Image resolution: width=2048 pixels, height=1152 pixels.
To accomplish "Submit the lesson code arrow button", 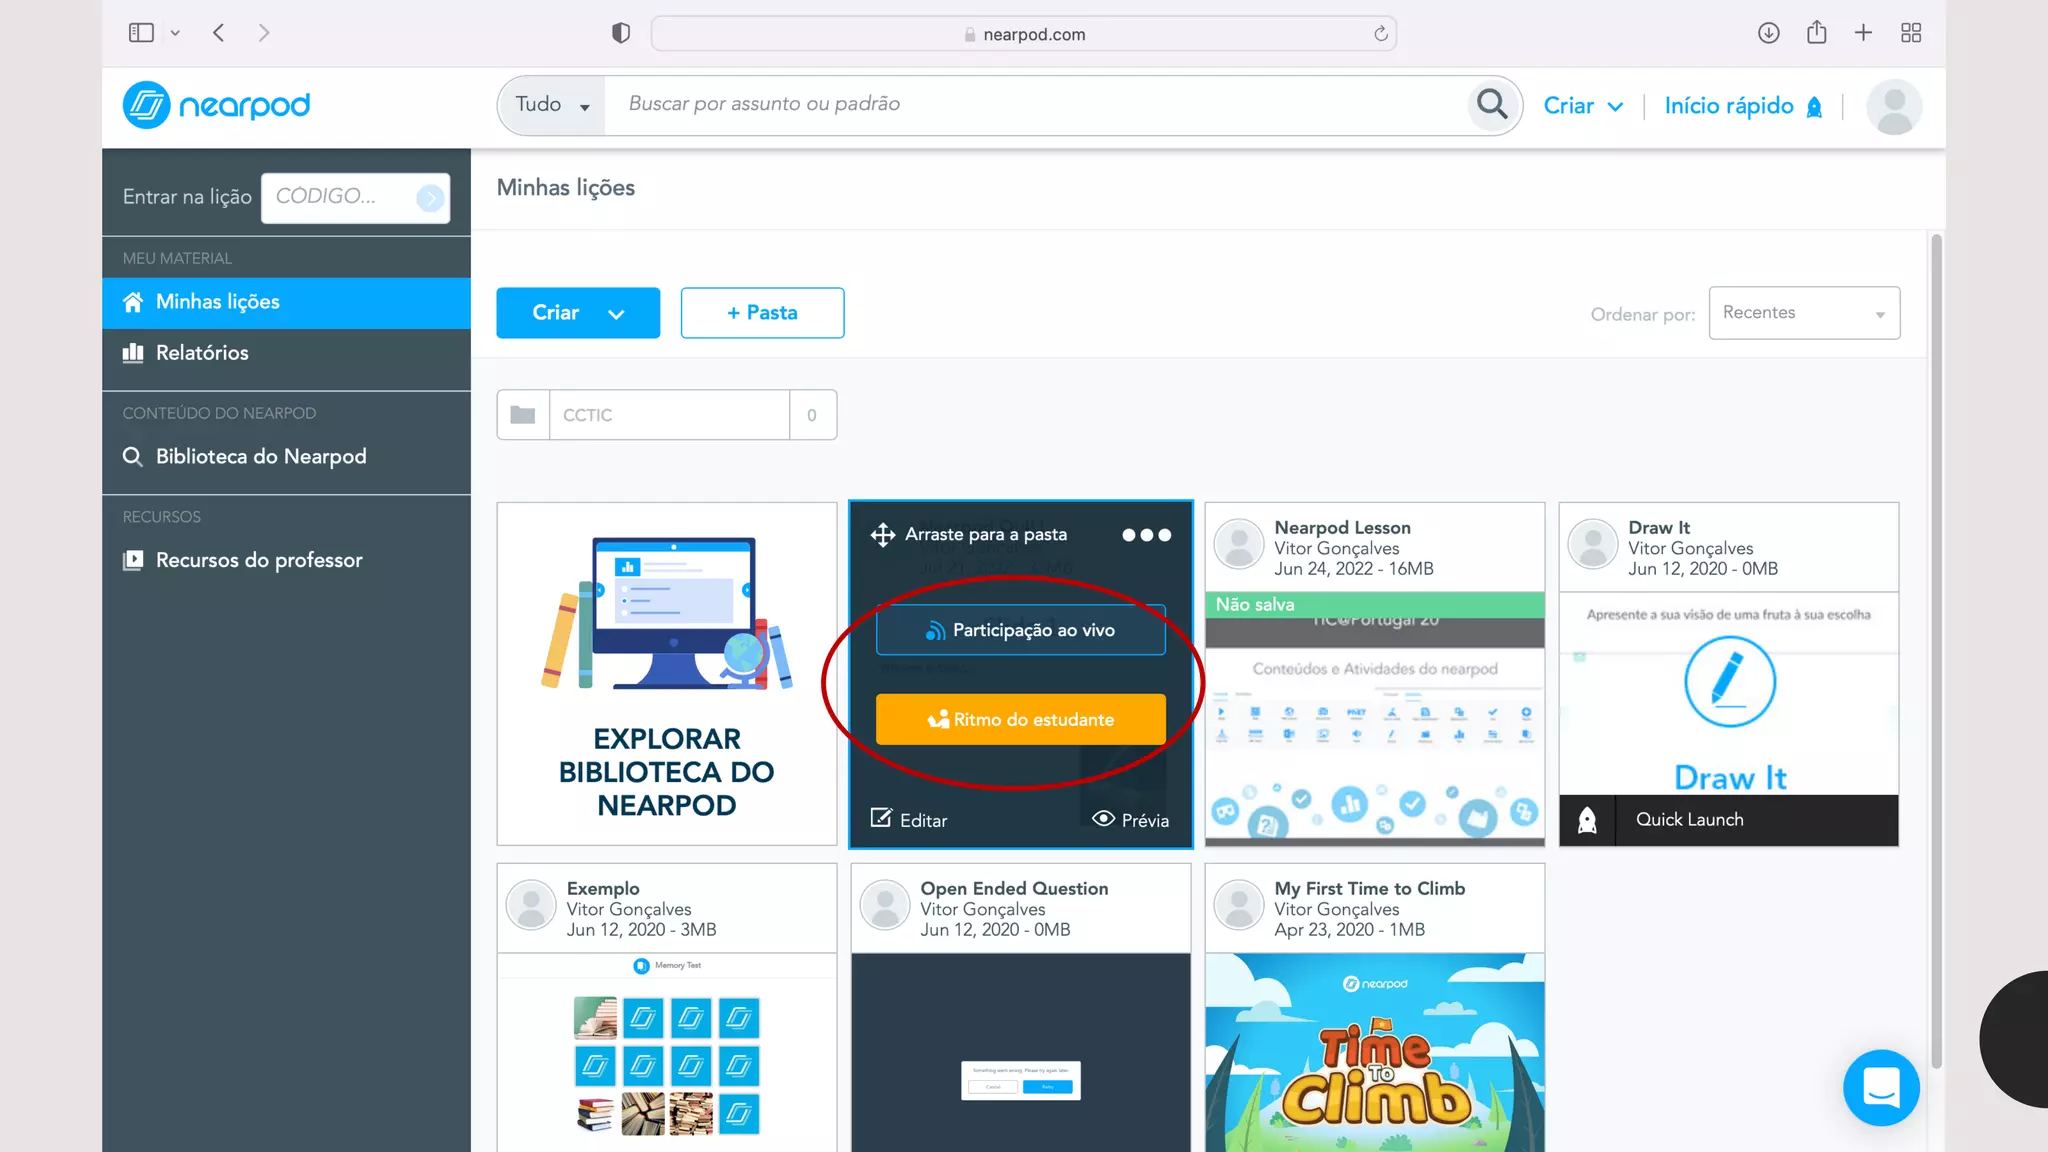I will (x=430, y=197).
